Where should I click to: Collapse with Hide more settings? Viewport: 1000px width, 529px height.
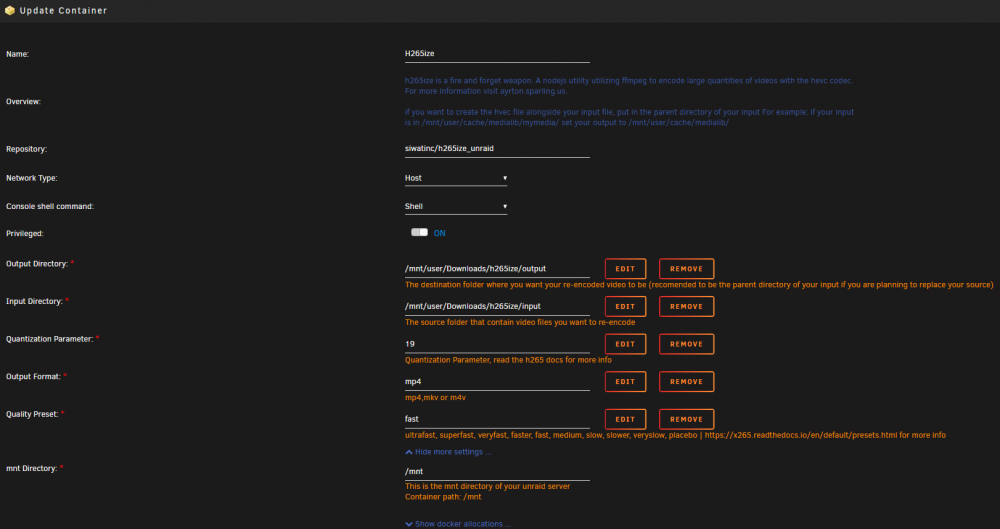click(448, 452)
